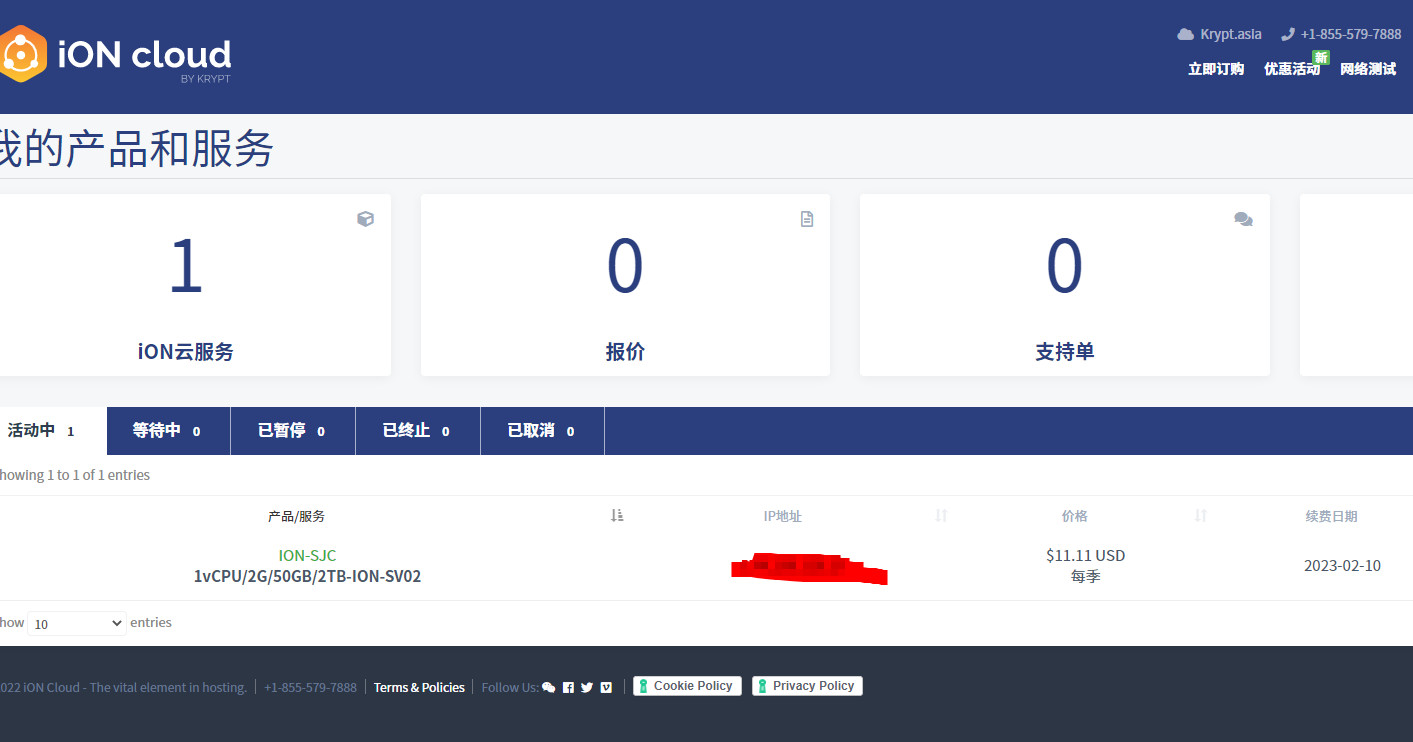Screen dimensions: 1413x742
Task: Click the $11.11 USD price
Action: point(1085,555)
